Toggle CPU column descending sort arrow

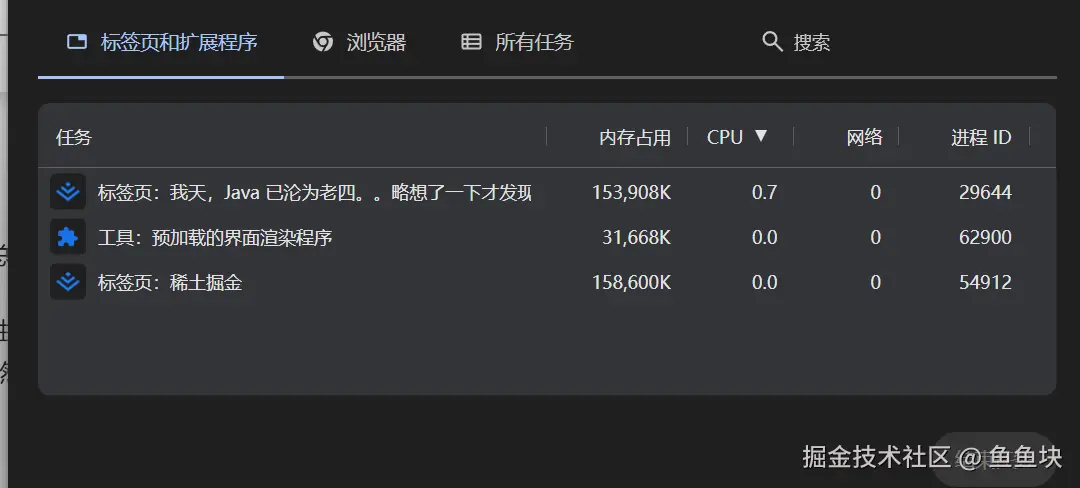pos(761,136)
